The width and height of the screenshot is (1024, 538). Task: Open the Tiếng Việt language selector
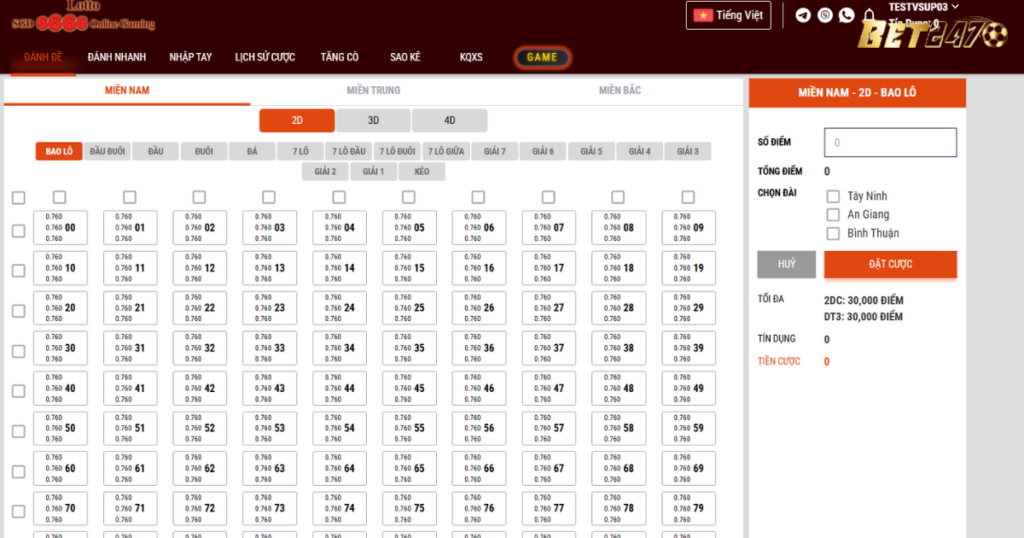point(728,15)
